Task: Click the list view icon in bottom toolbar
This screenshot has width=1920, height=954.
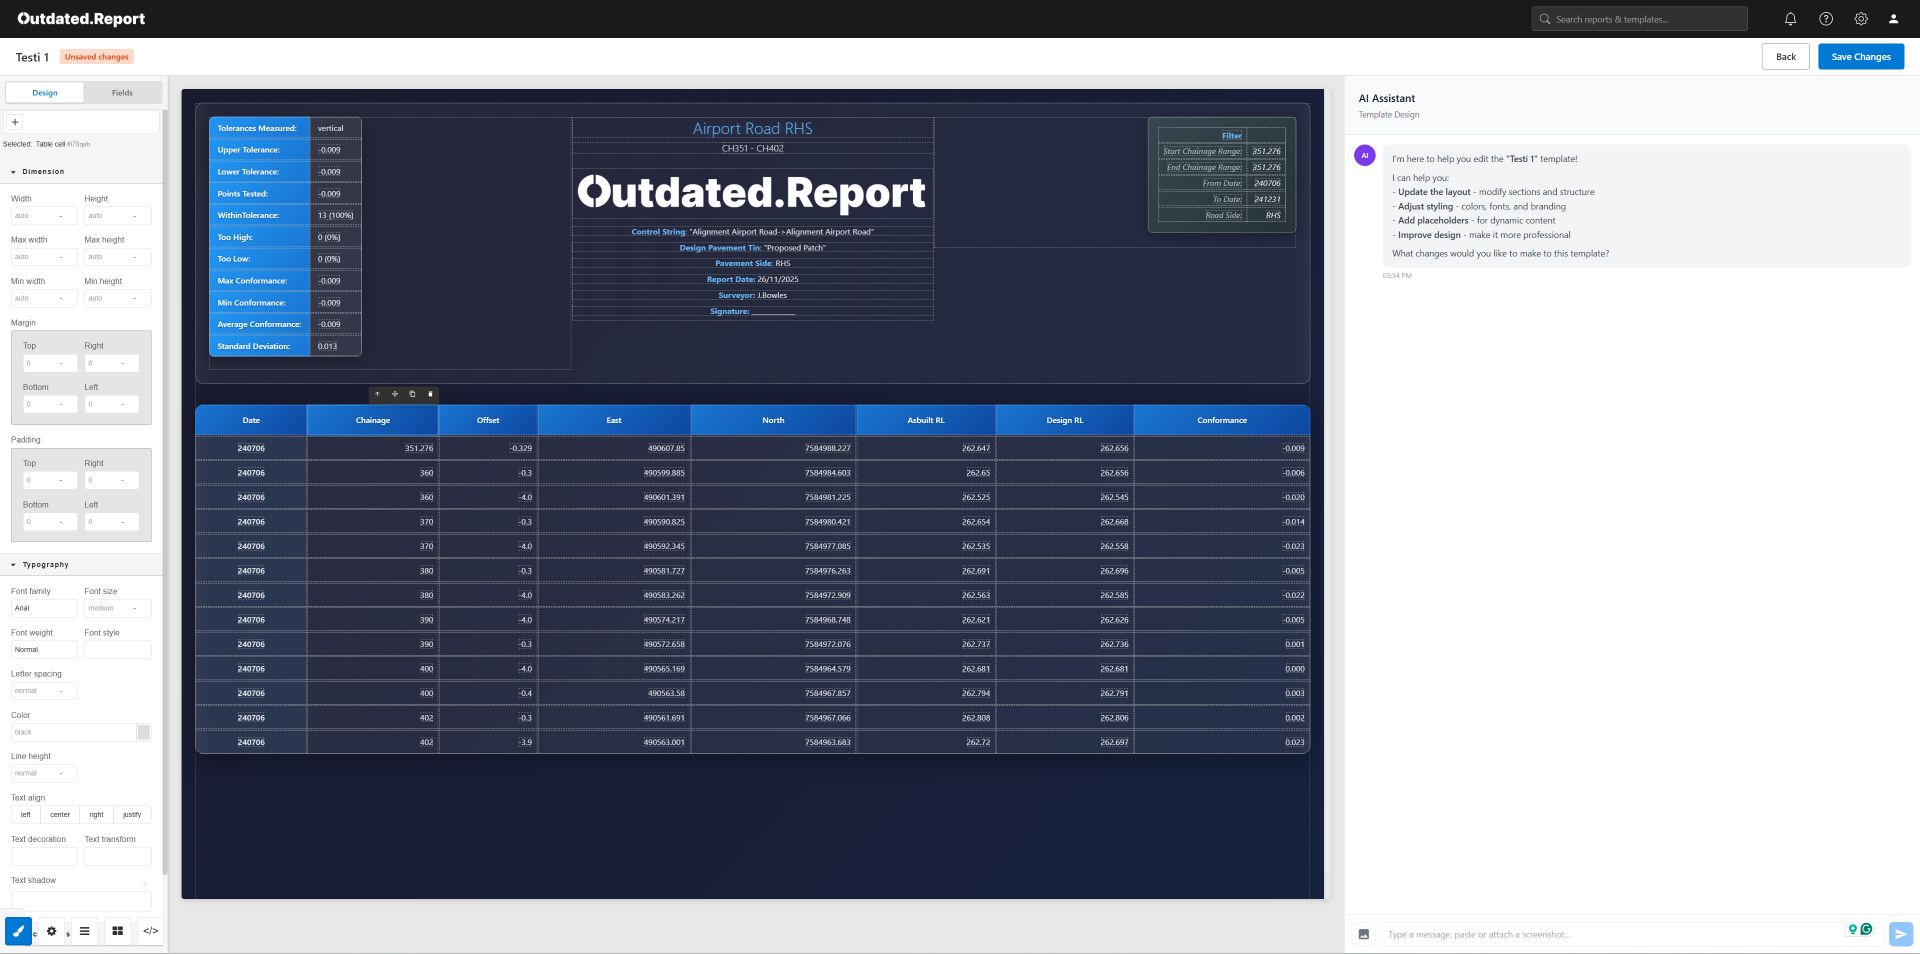Action: point(84,931)
